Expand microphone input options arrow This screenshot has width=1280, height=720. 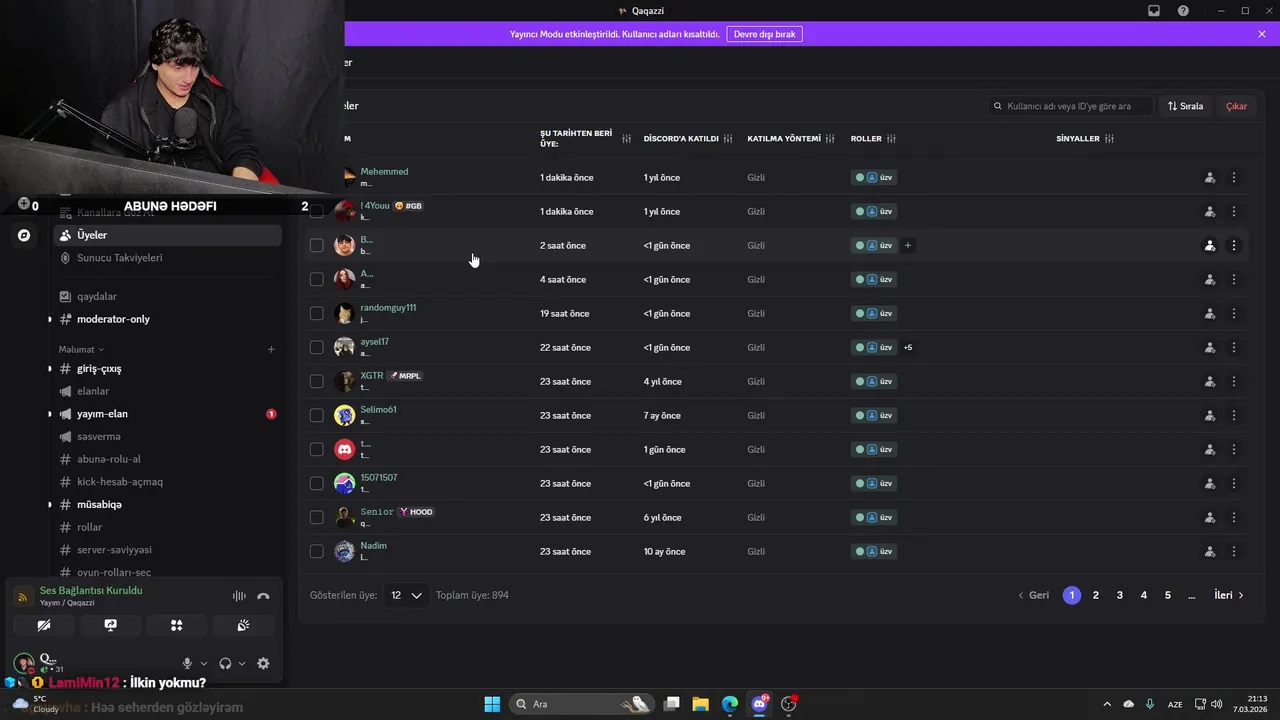pyautogui.click(x=204, y=663)
